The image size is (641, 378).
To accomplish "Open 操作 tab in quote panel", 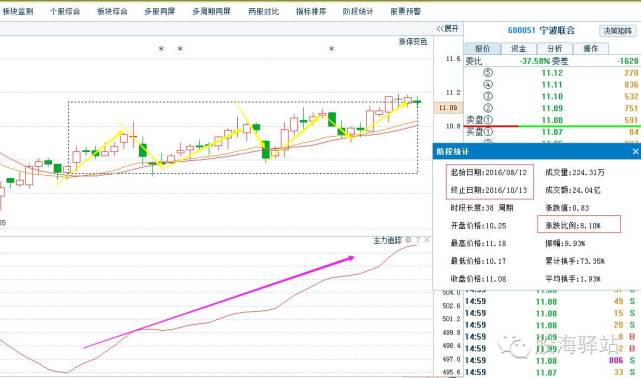I will click(590, 49).
